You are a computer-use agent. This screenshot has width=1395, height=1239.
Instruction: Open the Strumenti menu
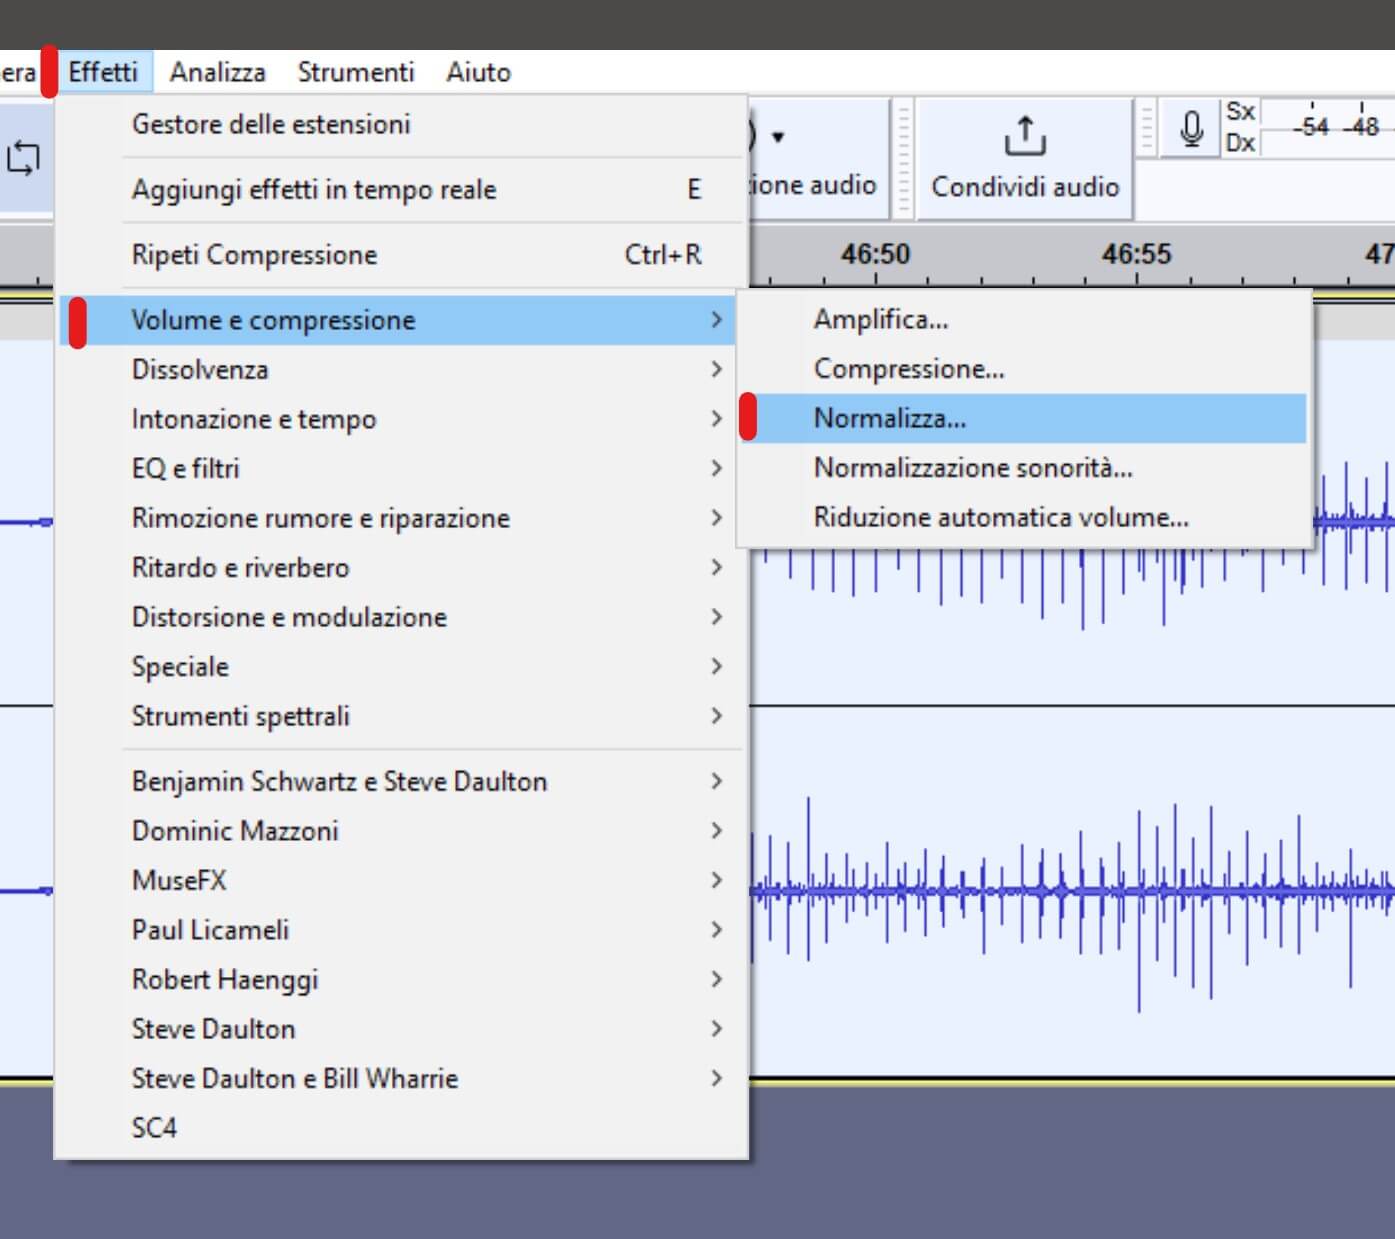355,72
